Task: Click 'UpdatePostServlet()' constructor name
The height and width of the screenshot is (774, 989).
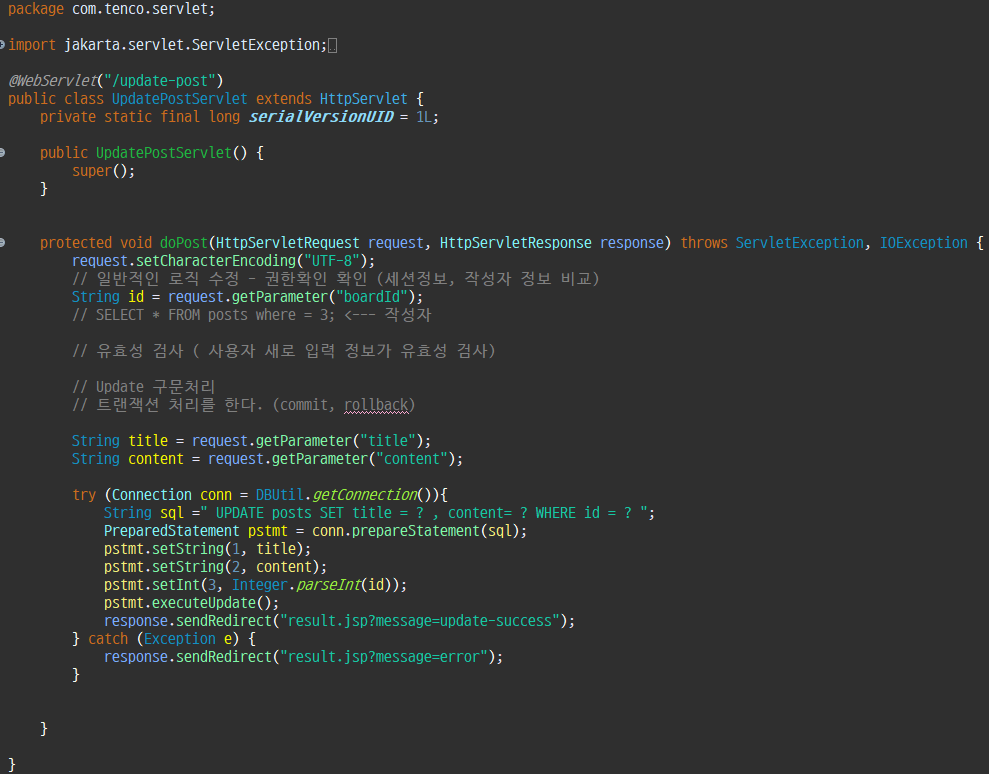Action: 164,153
